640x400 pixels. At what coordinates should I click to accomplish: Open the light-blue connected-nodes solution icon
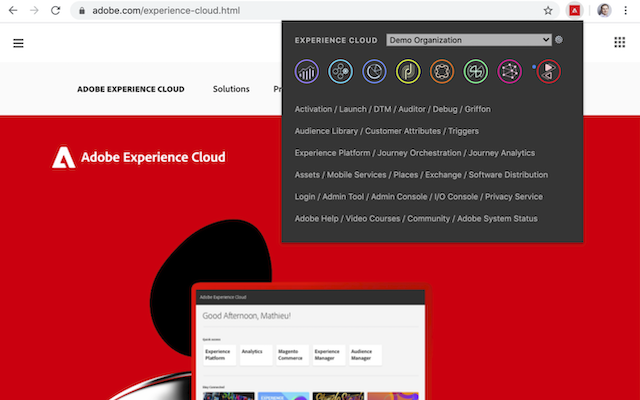[x=340, y=71]
